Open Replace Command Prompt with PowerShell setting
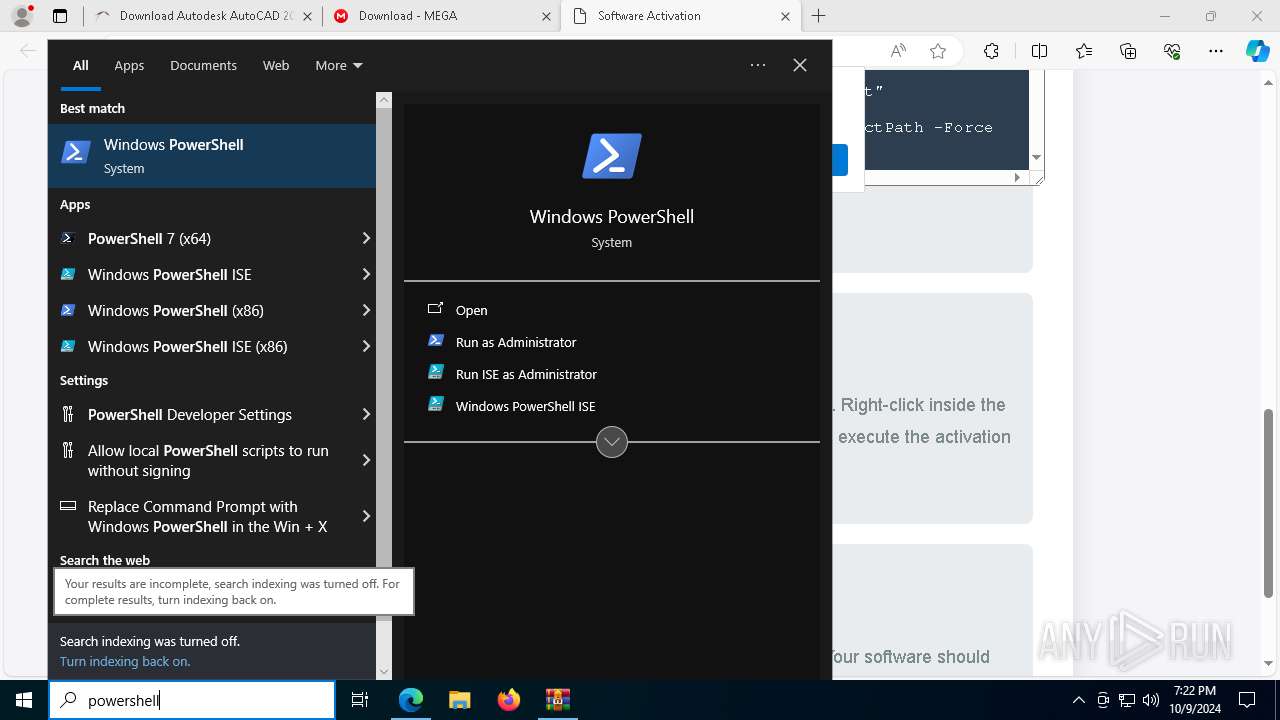Image resolution: width=1280 pixels, height=720 pixels. tap(202, 516)
